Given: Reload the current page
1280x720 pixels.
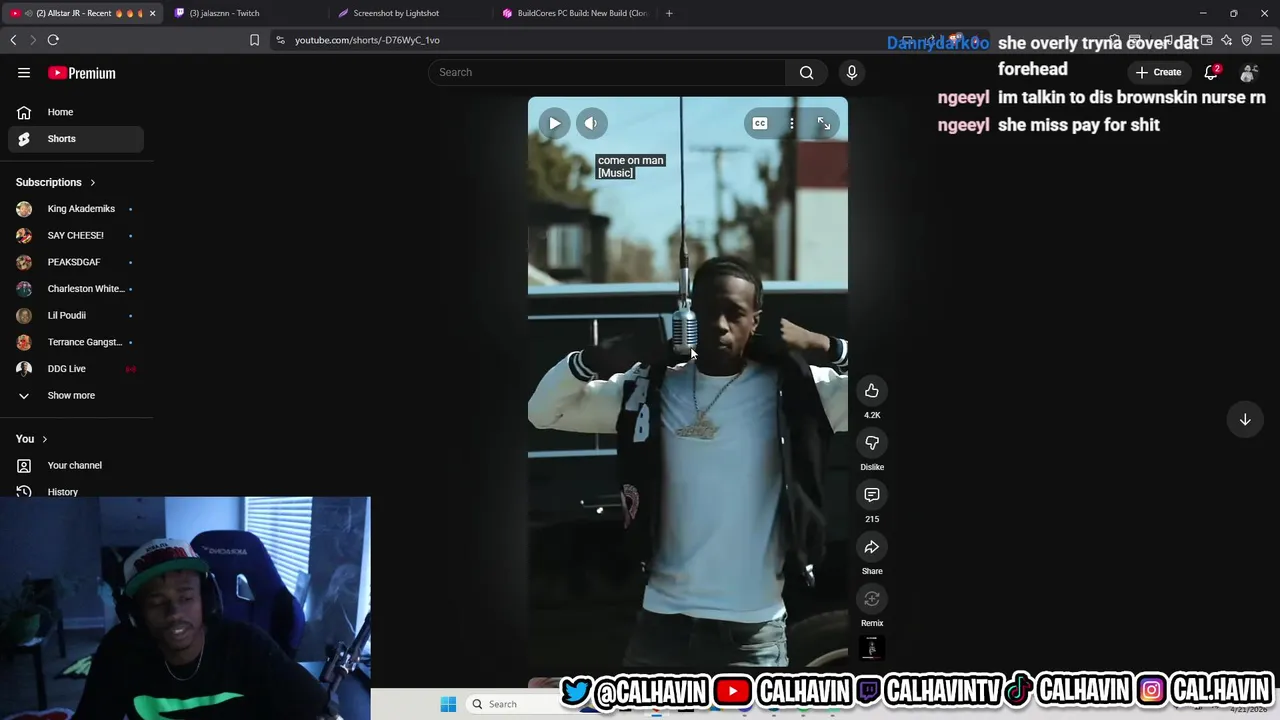Looking at the screenshot, I should (x=53, y=40).
